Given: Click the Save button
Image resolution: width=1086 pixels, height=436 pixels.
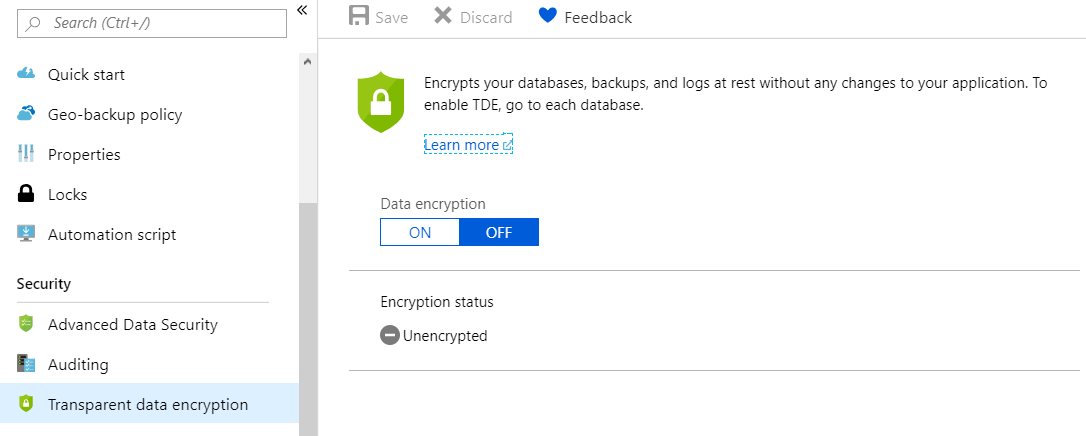Looking at the screenshot, I should (379, 17).
